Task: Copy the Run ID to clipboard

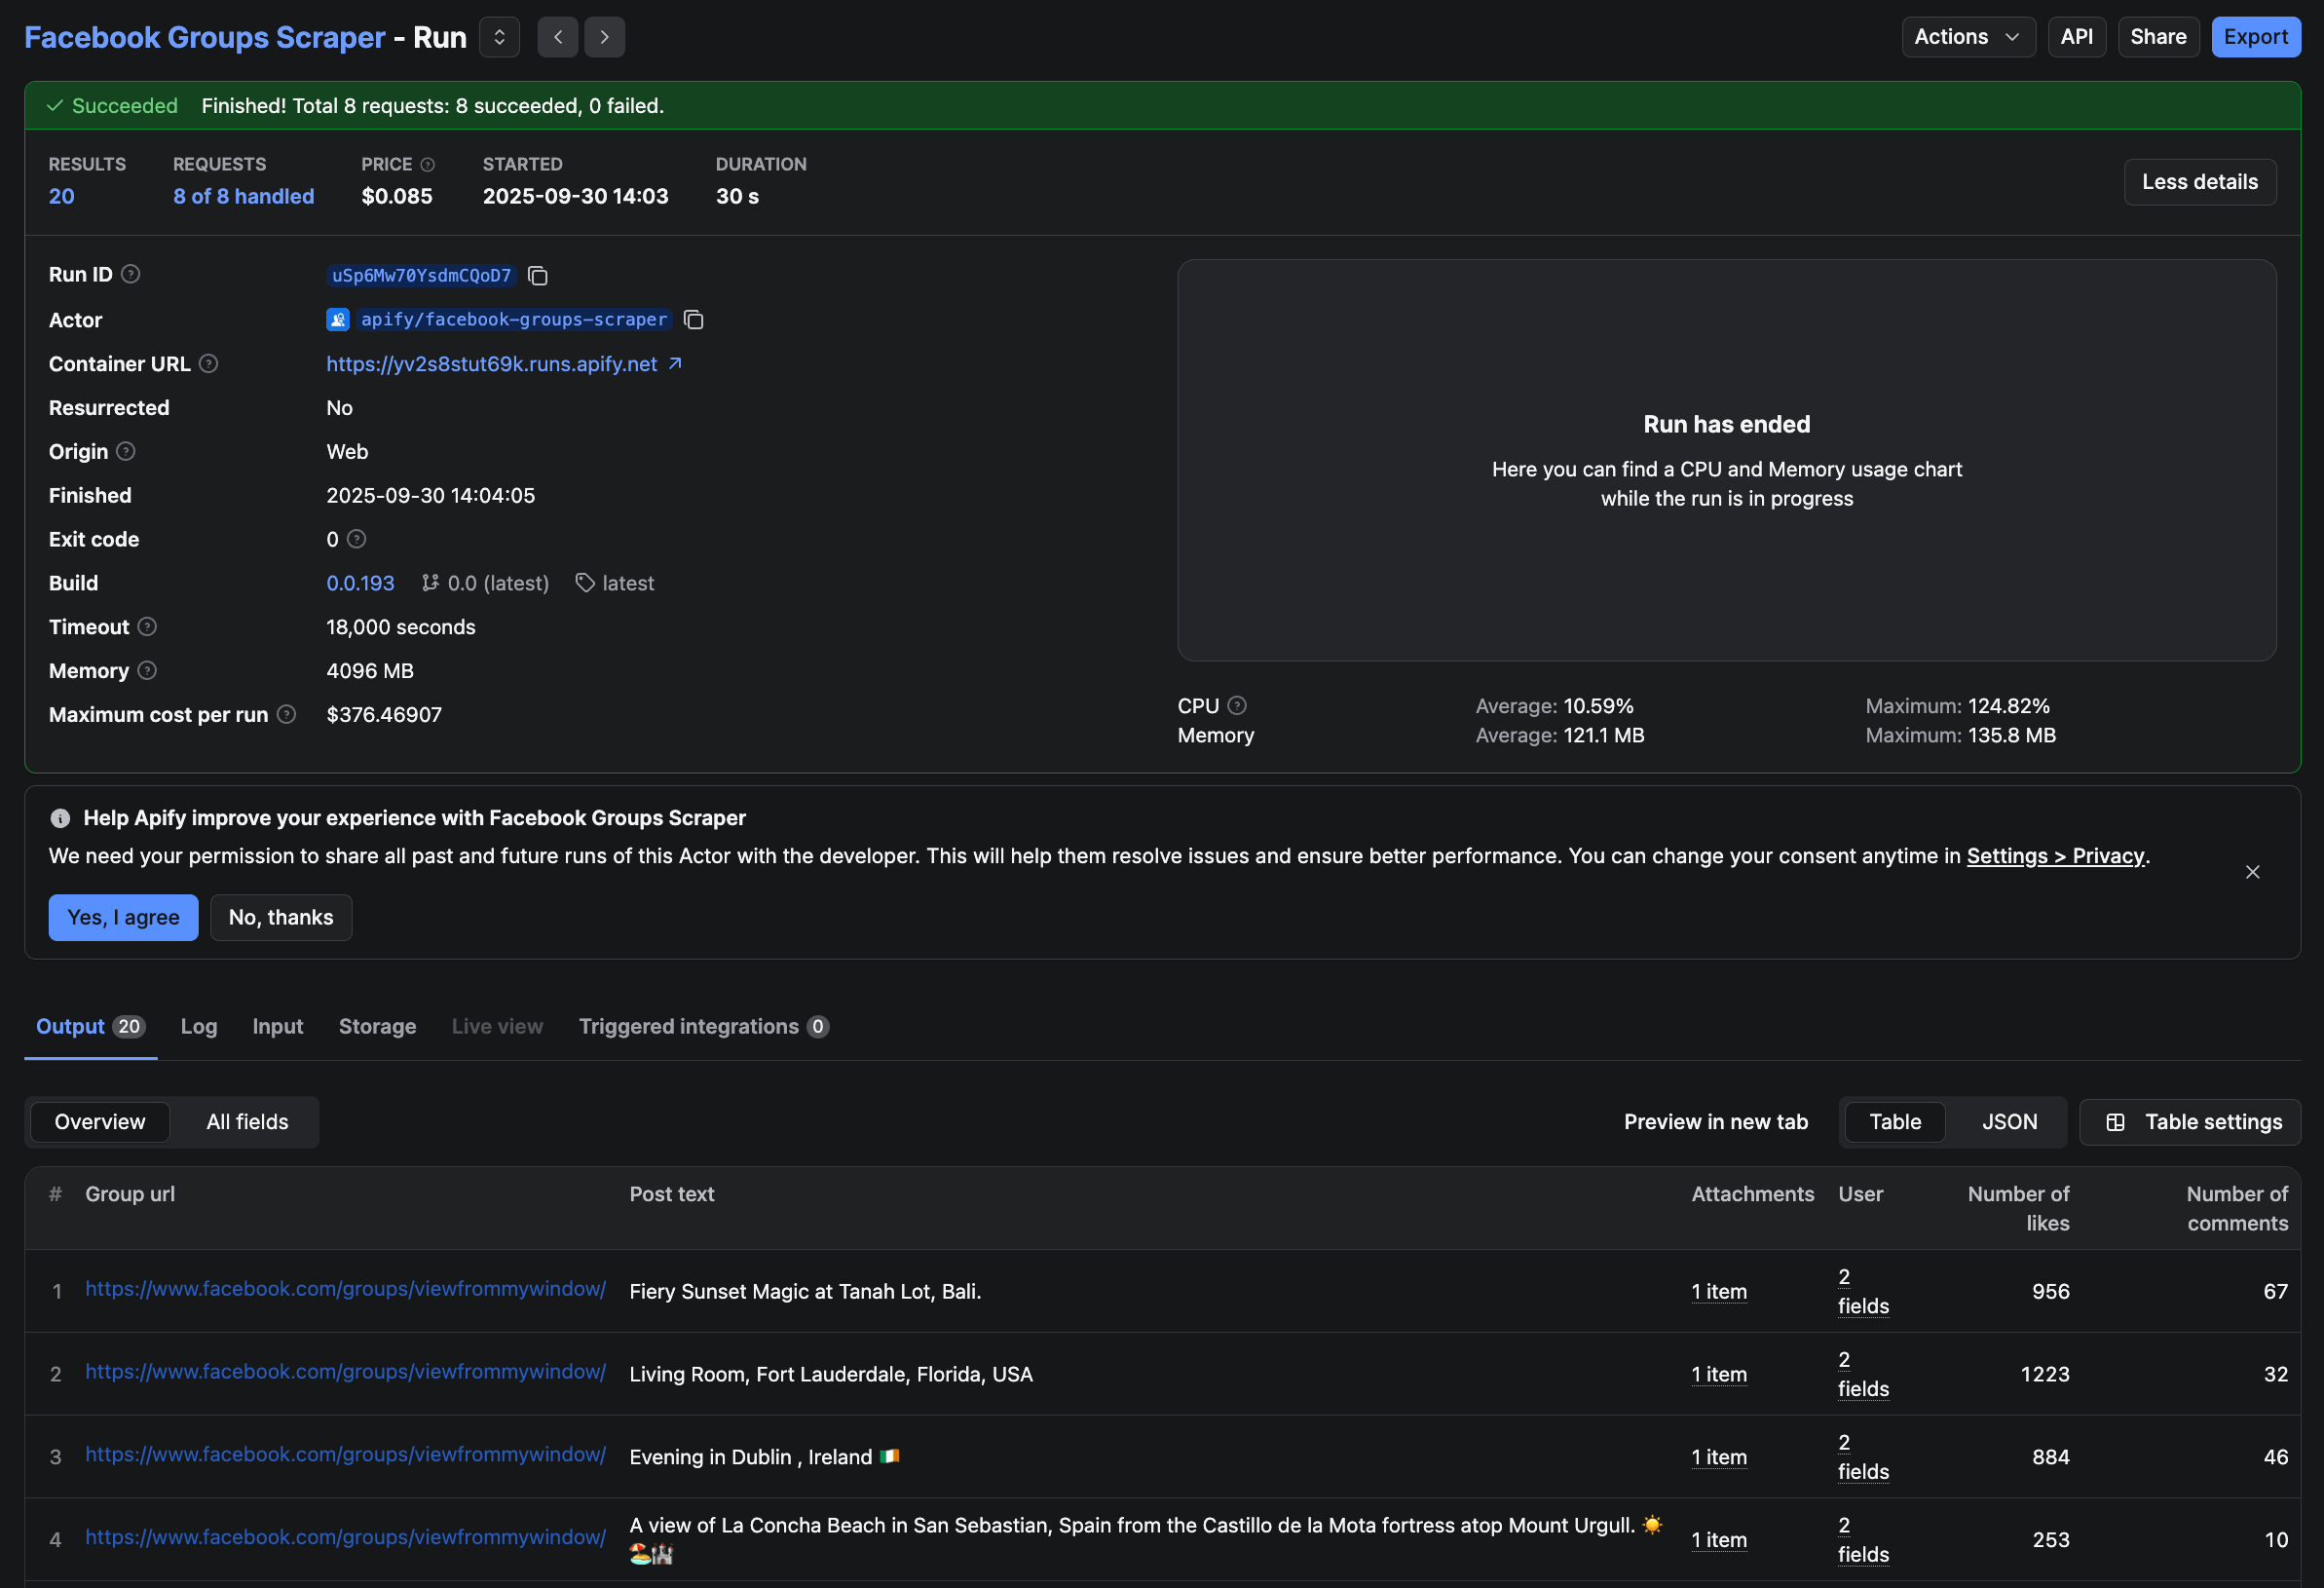Action: coord(538,276)
